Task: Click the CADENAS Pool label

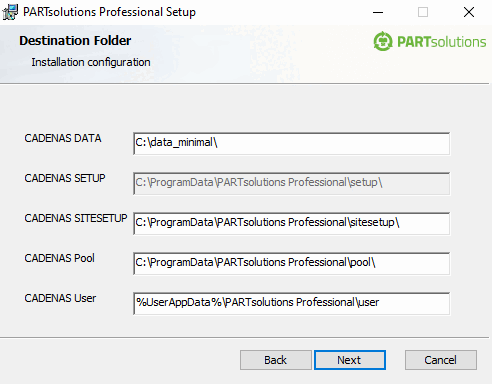Action: tap(59, 258)
